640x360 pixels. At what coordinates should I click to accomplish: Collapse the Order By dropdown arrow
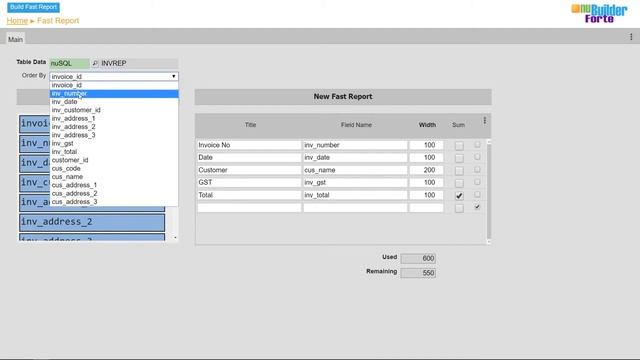tap(173, 76)
